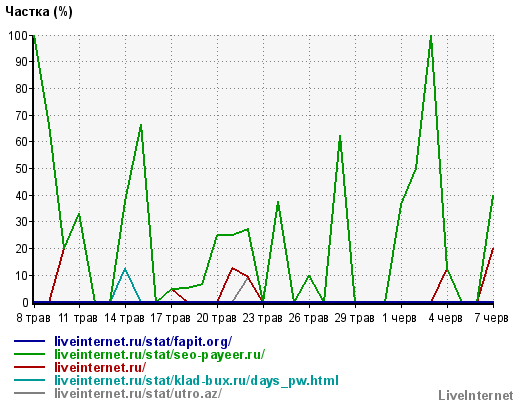Click the green seo-payeer.ru legend line swatch
The height and width of the screenshot is (405, 520).
pyautogui.click(x=29, y=354)
